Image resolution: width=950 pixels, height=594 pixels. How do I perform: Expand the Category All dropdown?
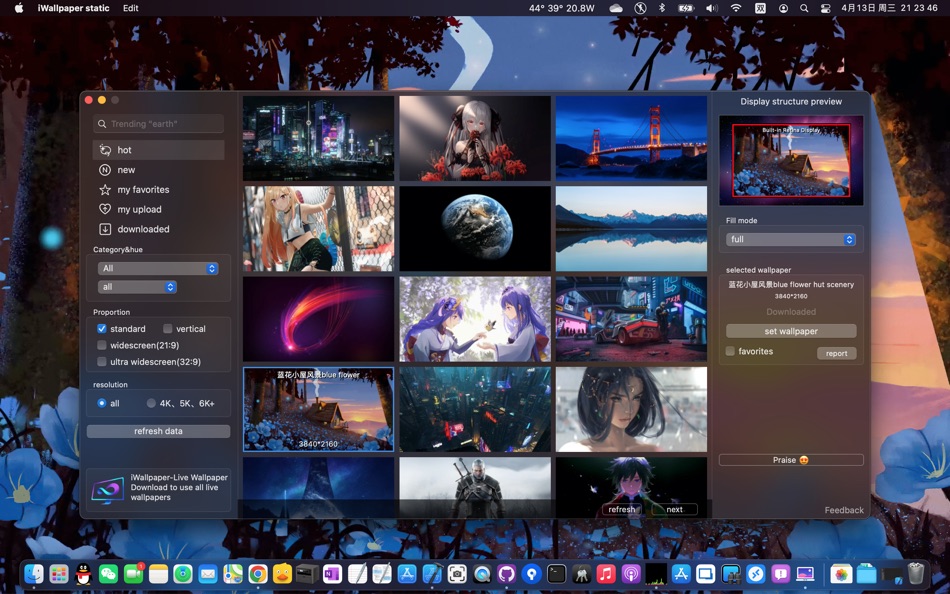coord(158,268)
